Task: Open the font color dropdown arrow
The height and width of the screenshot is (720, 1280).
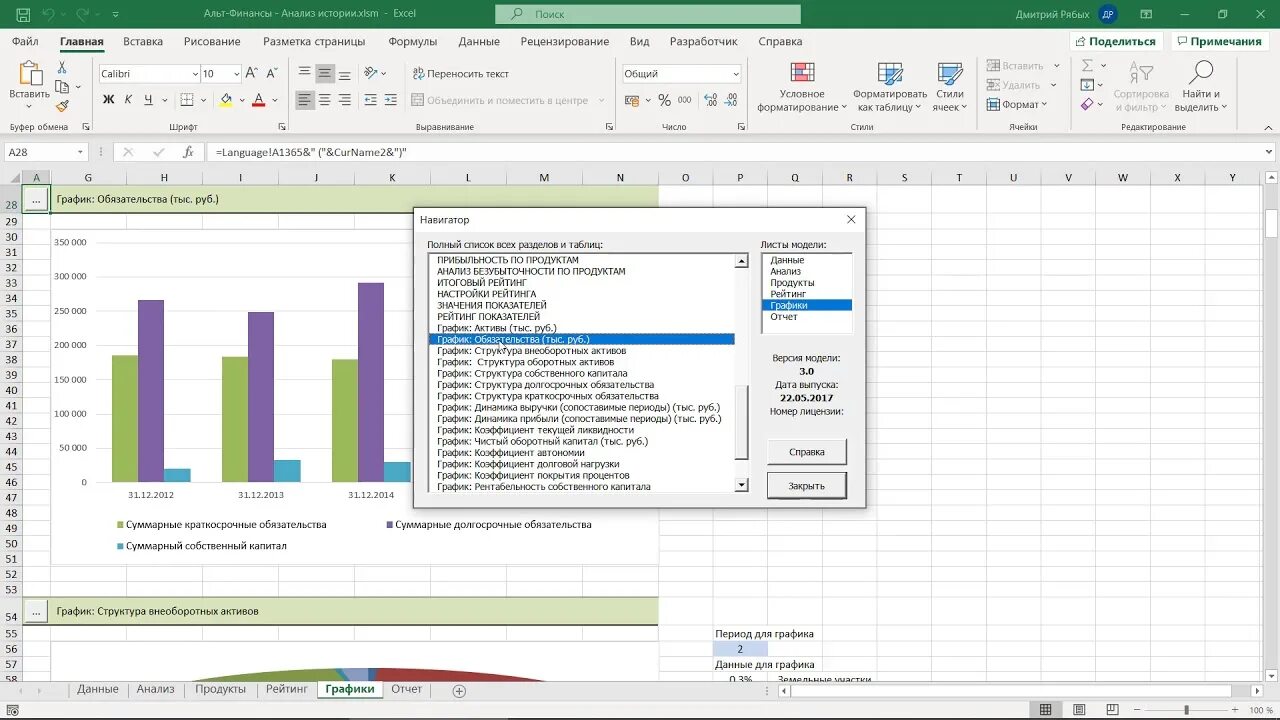Action: 274,100
